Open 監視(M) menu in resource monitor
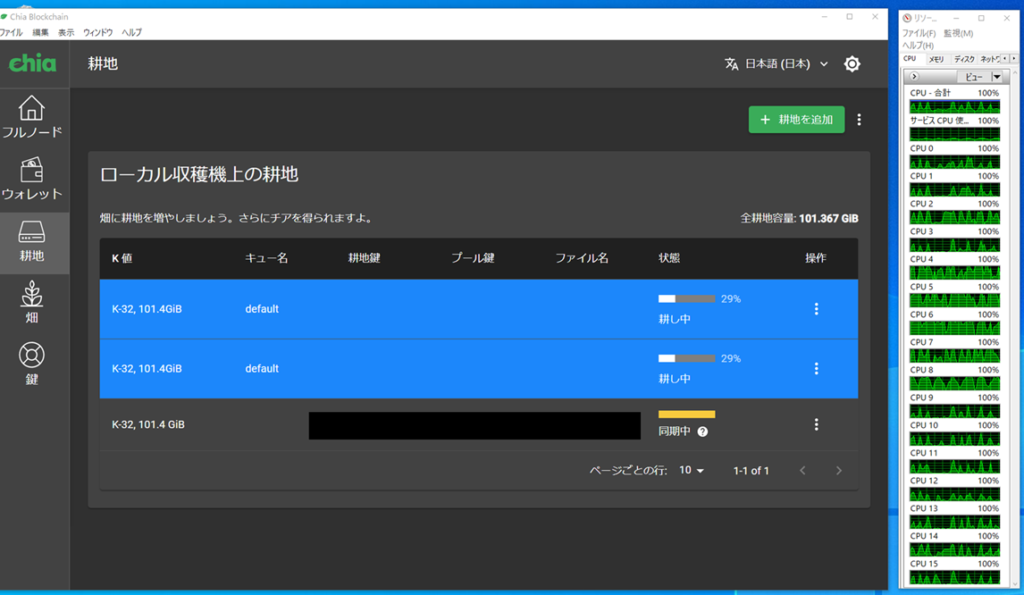 point(958,33)
